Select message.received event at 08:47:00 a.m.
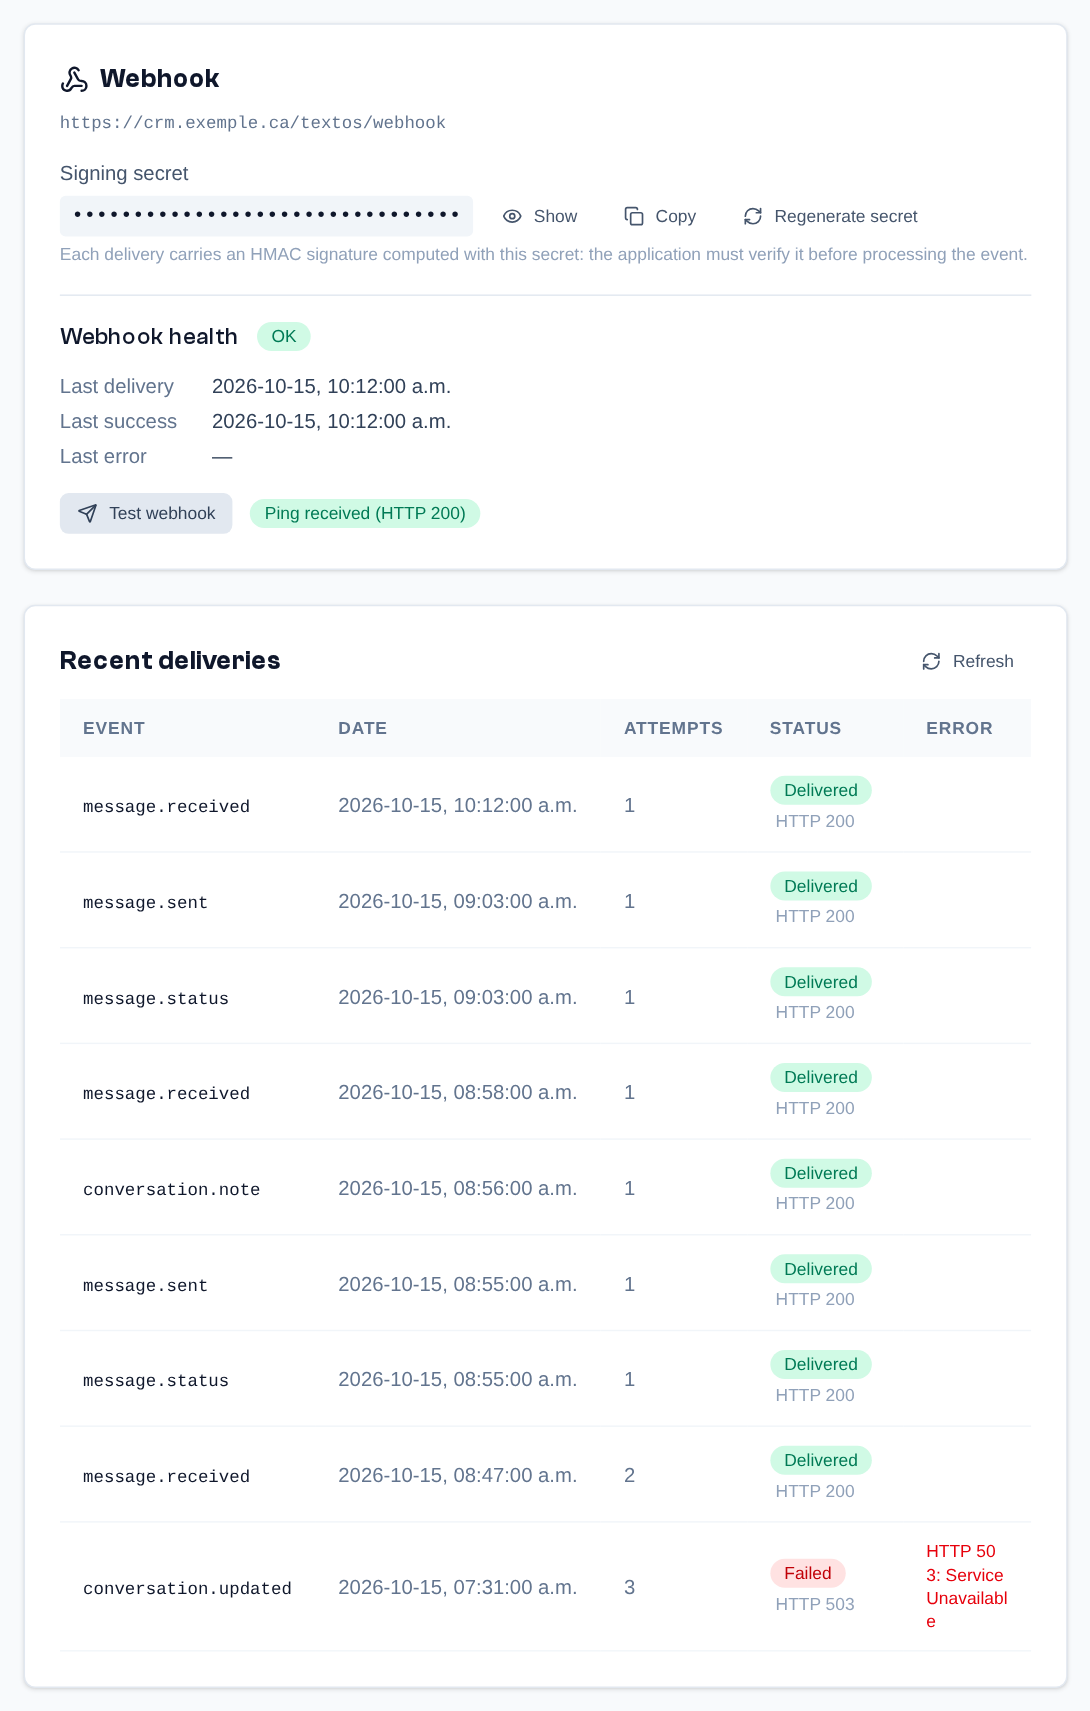The width and height of the screenshot is (1090, 1711). pos(166,1476)
